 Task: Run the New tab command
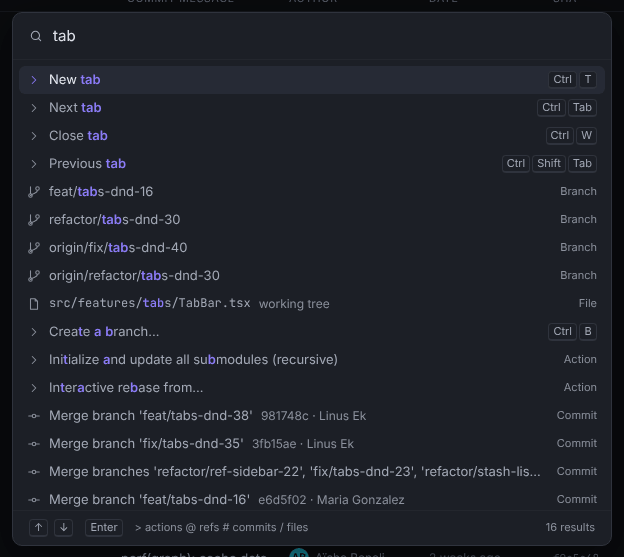coord(312,80)
